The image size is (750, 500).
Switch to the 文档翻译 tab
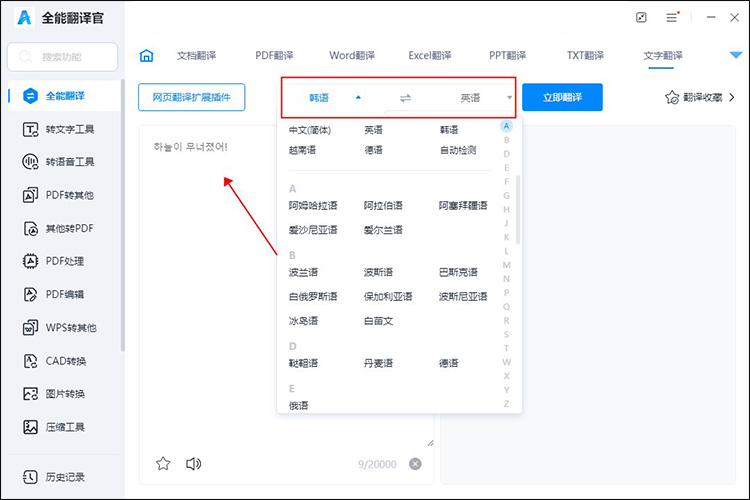(x=196, y=56)
